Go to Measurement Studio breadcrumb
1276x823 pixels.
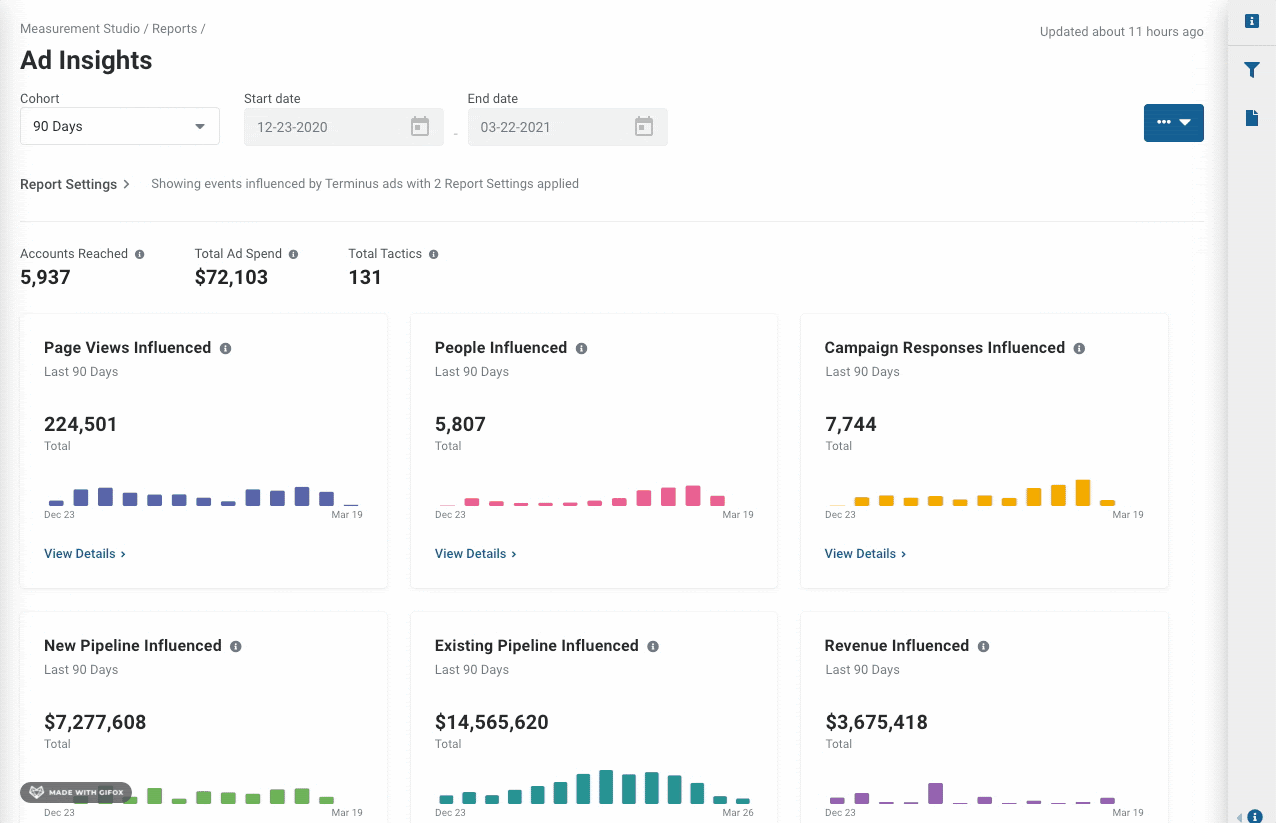[80, 29]
